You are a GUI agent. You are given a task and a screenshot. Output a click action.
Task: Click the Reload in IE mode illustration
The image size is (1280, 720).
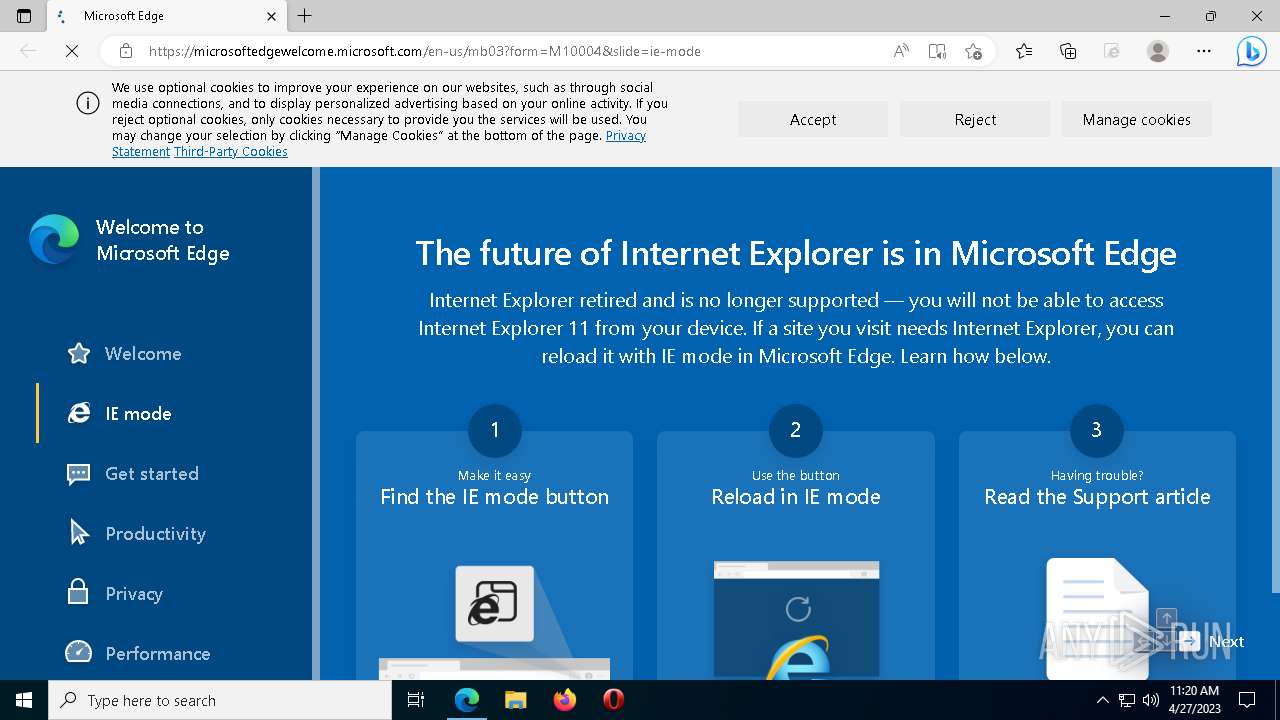pos(796,620)
